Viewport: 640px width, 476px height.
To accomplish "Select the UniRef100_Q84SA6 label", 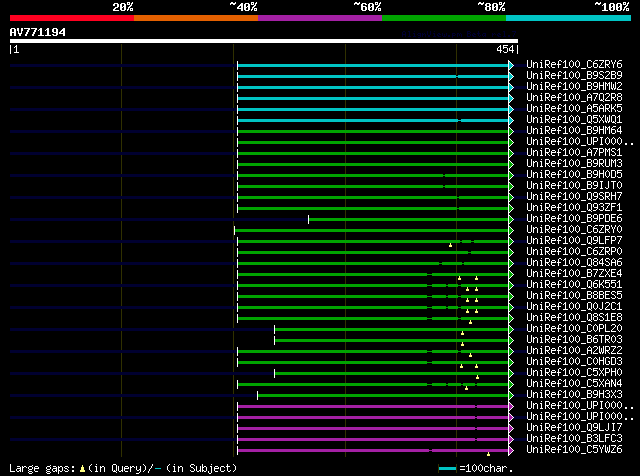I will coord(574,263).
